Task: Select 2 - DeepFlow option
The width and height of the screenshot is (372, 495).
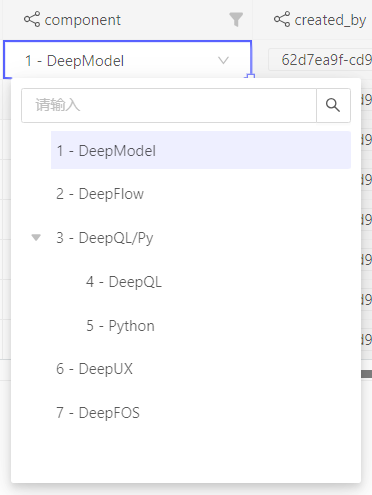Action: coord(100,194)
